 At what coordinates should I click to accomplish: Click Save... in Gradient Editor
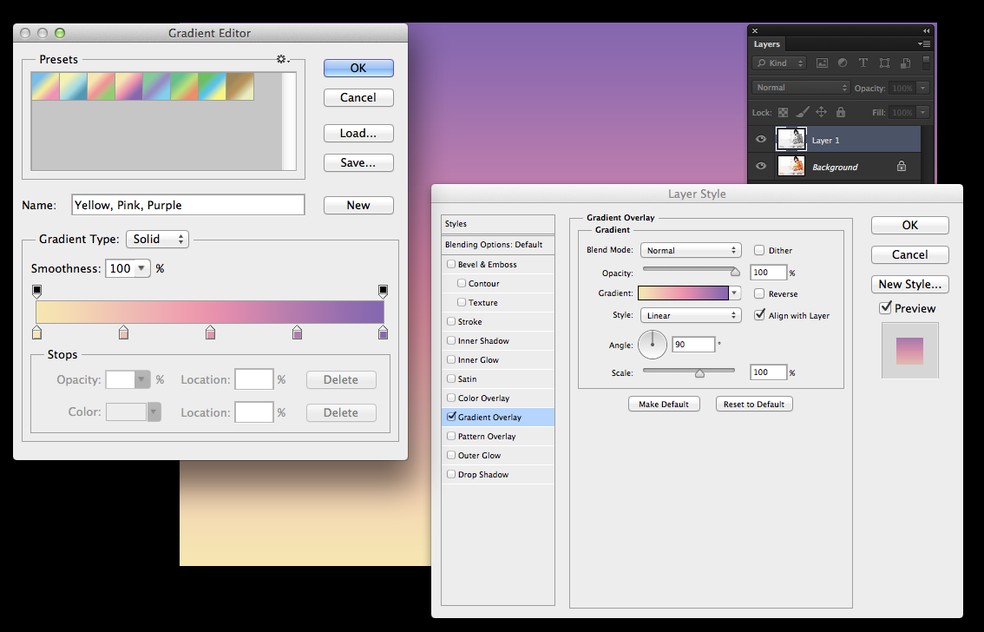(358, 163)
